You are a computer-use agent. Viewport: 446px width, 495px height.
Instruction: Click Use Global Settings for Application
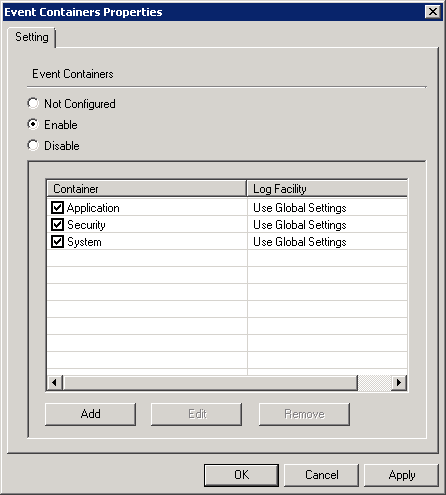tap(300, 208)
